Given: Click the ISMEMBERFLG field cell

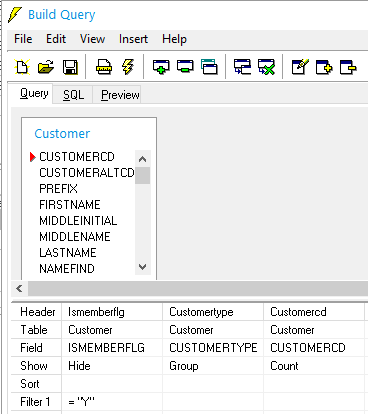Looking at the screenshot, I should [112, 348].
